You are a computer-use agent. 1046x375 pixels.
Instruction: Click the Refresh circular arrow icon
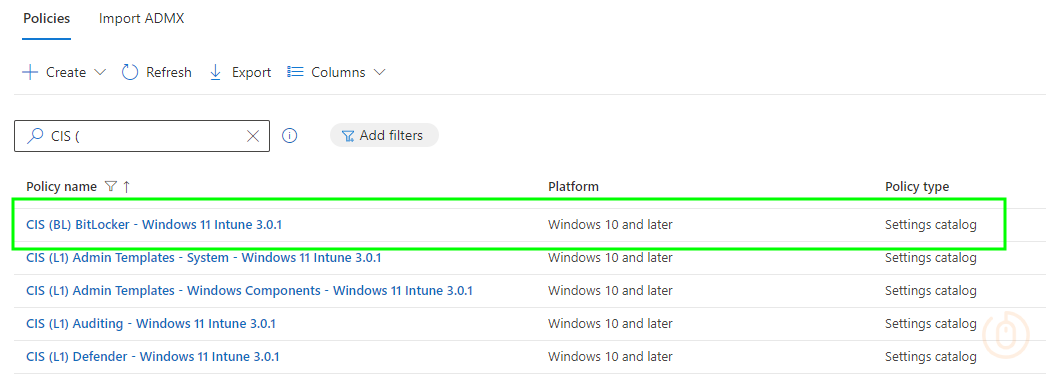pyautogui.click(x=130, y=72)
